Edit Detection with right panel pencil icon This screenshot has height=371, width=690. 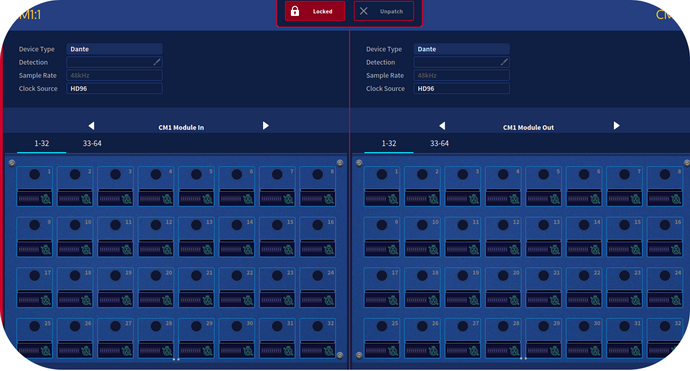[504, 62]
